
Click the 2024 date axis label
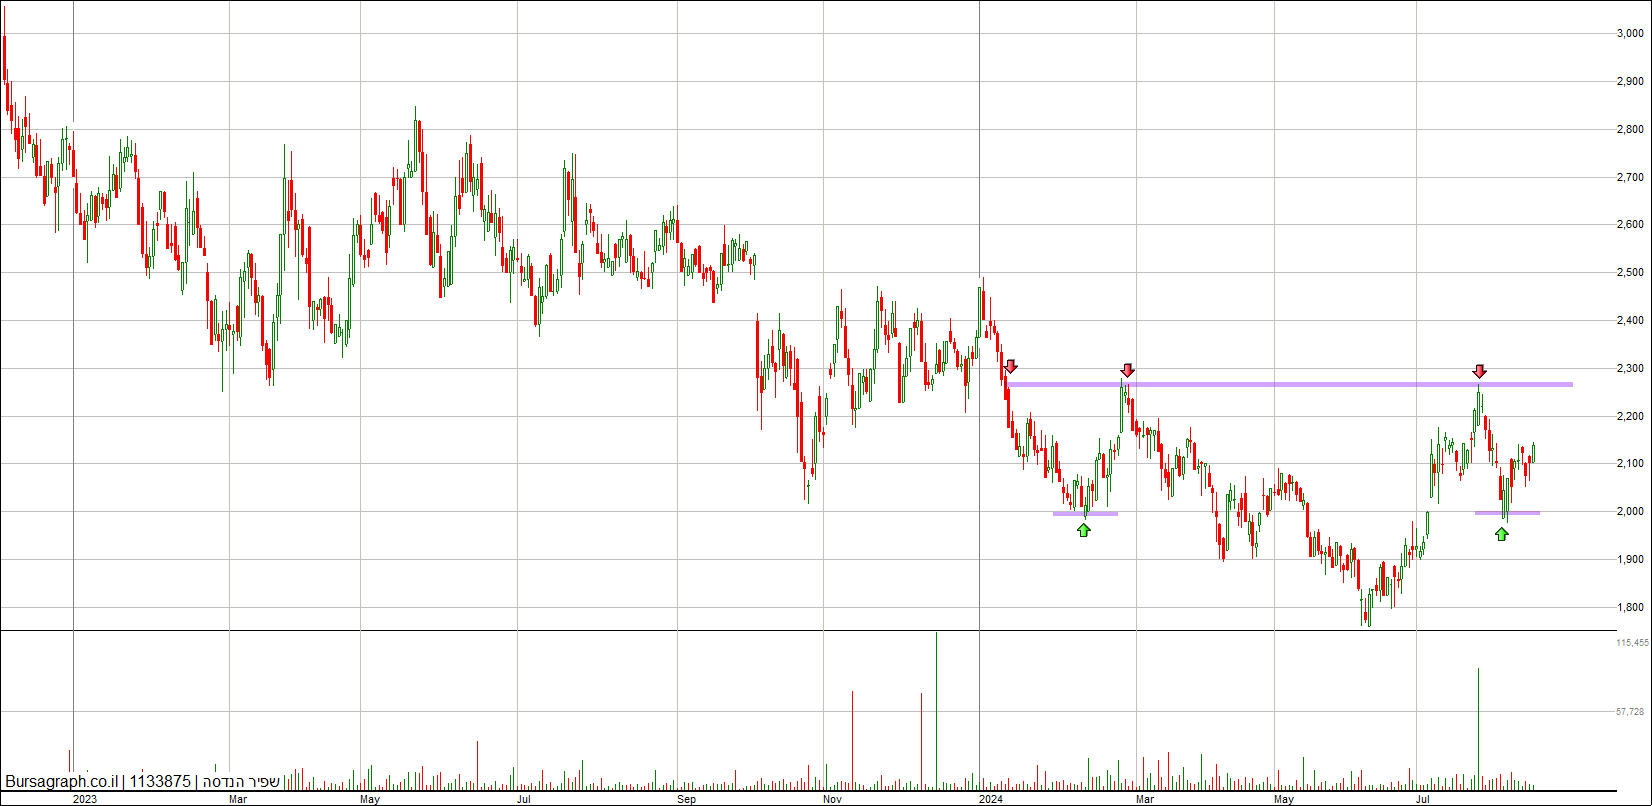click(x=991, y=799)
